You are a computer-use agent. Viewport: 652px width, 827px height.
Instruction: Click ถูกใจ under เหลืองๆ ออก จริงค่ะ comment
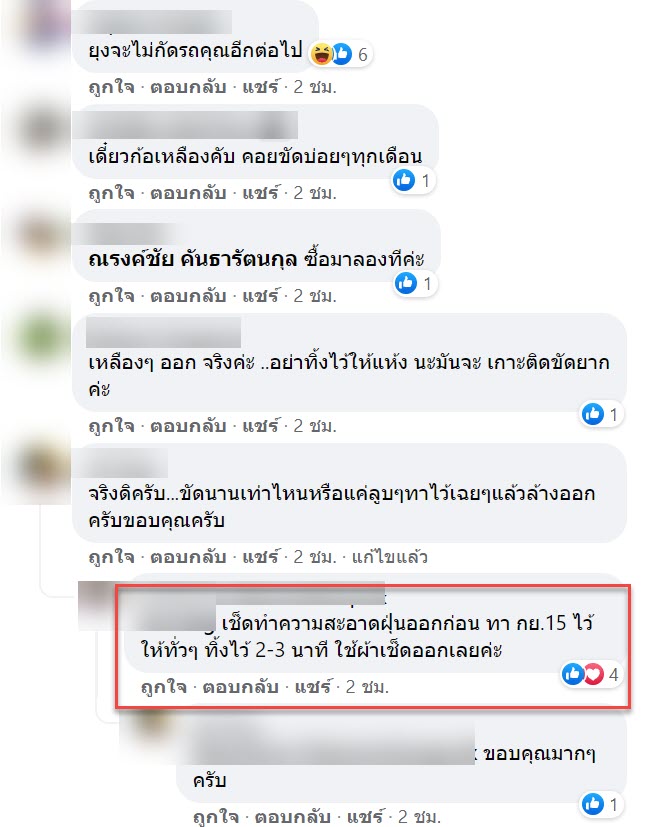click(x=111, y=426)
